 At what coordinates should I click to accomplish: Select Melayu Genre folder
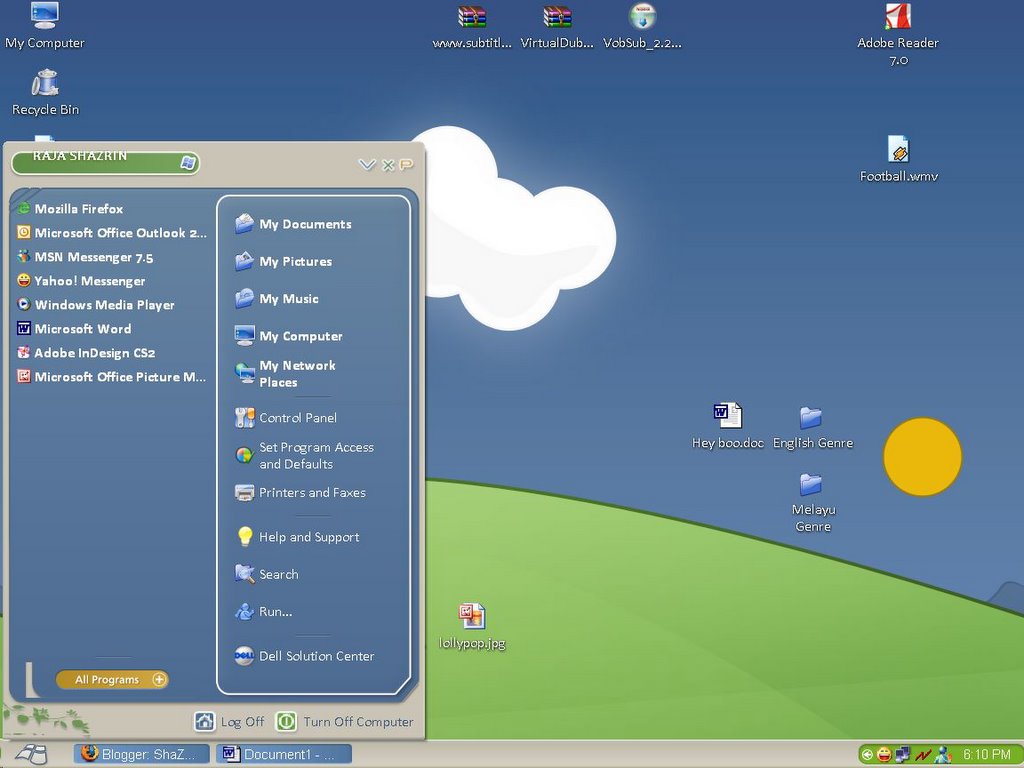(x=812, y=502)
